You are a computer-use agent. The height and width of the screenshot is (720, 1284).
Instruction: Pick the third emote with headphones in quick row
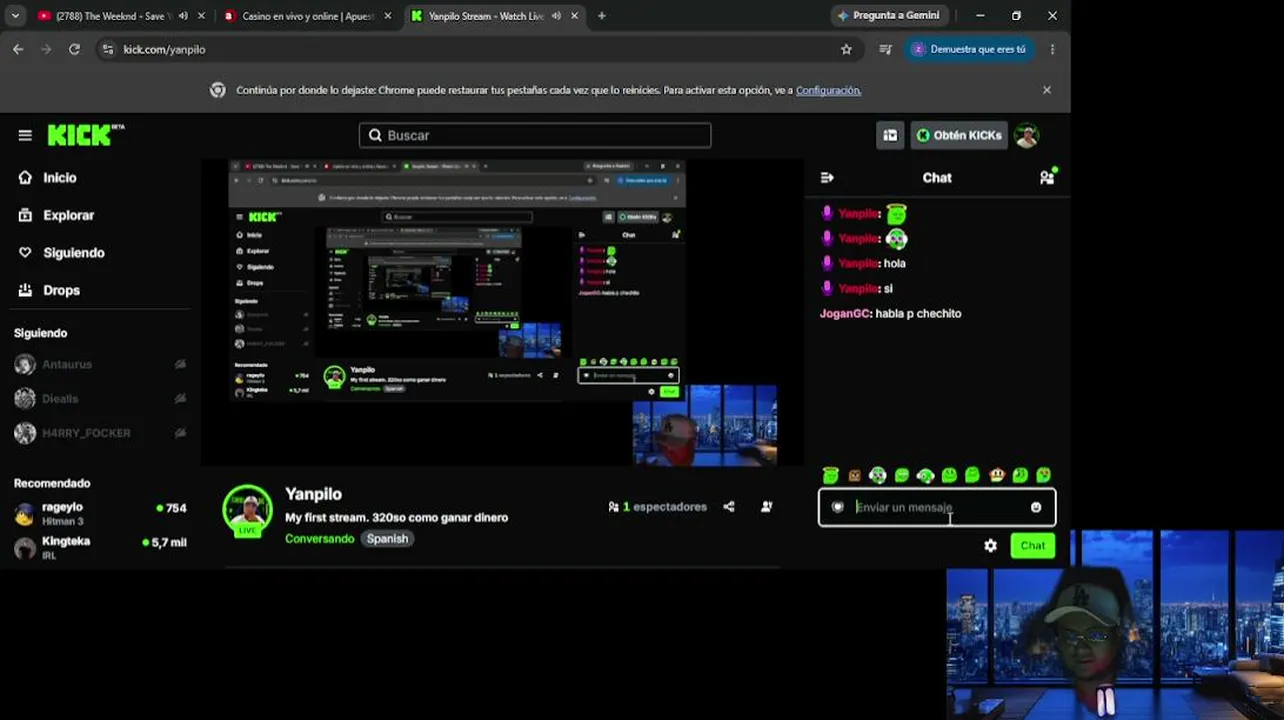877,475
